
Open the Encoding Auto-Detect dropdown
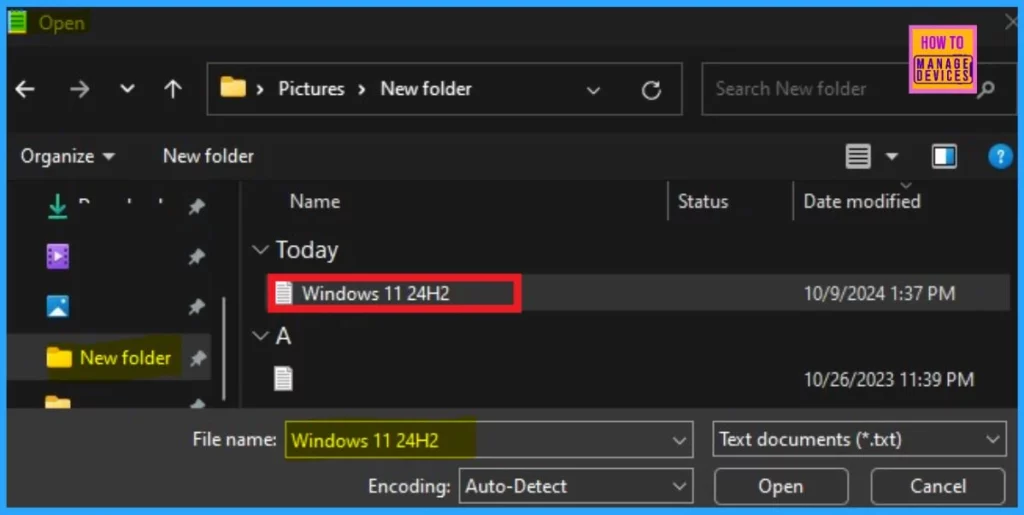575,486
